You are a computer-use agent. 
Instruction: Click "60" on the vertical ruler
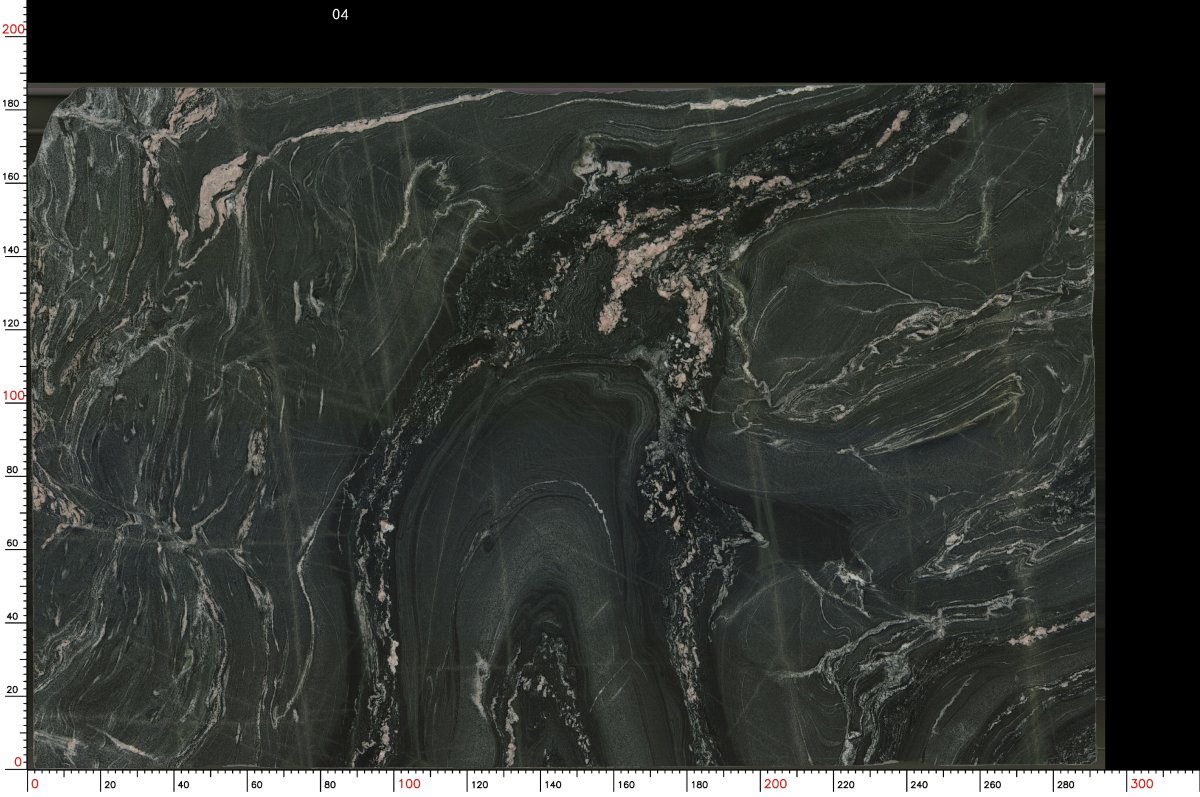pos(15,543)
